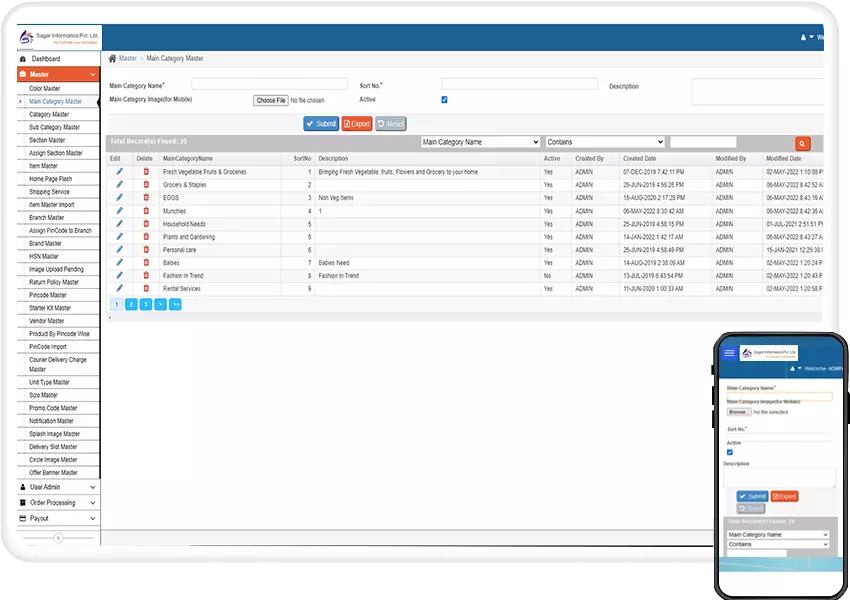Open the hamburger menu on mobile preview
The image size is (850, 600).
coord(729,353)
